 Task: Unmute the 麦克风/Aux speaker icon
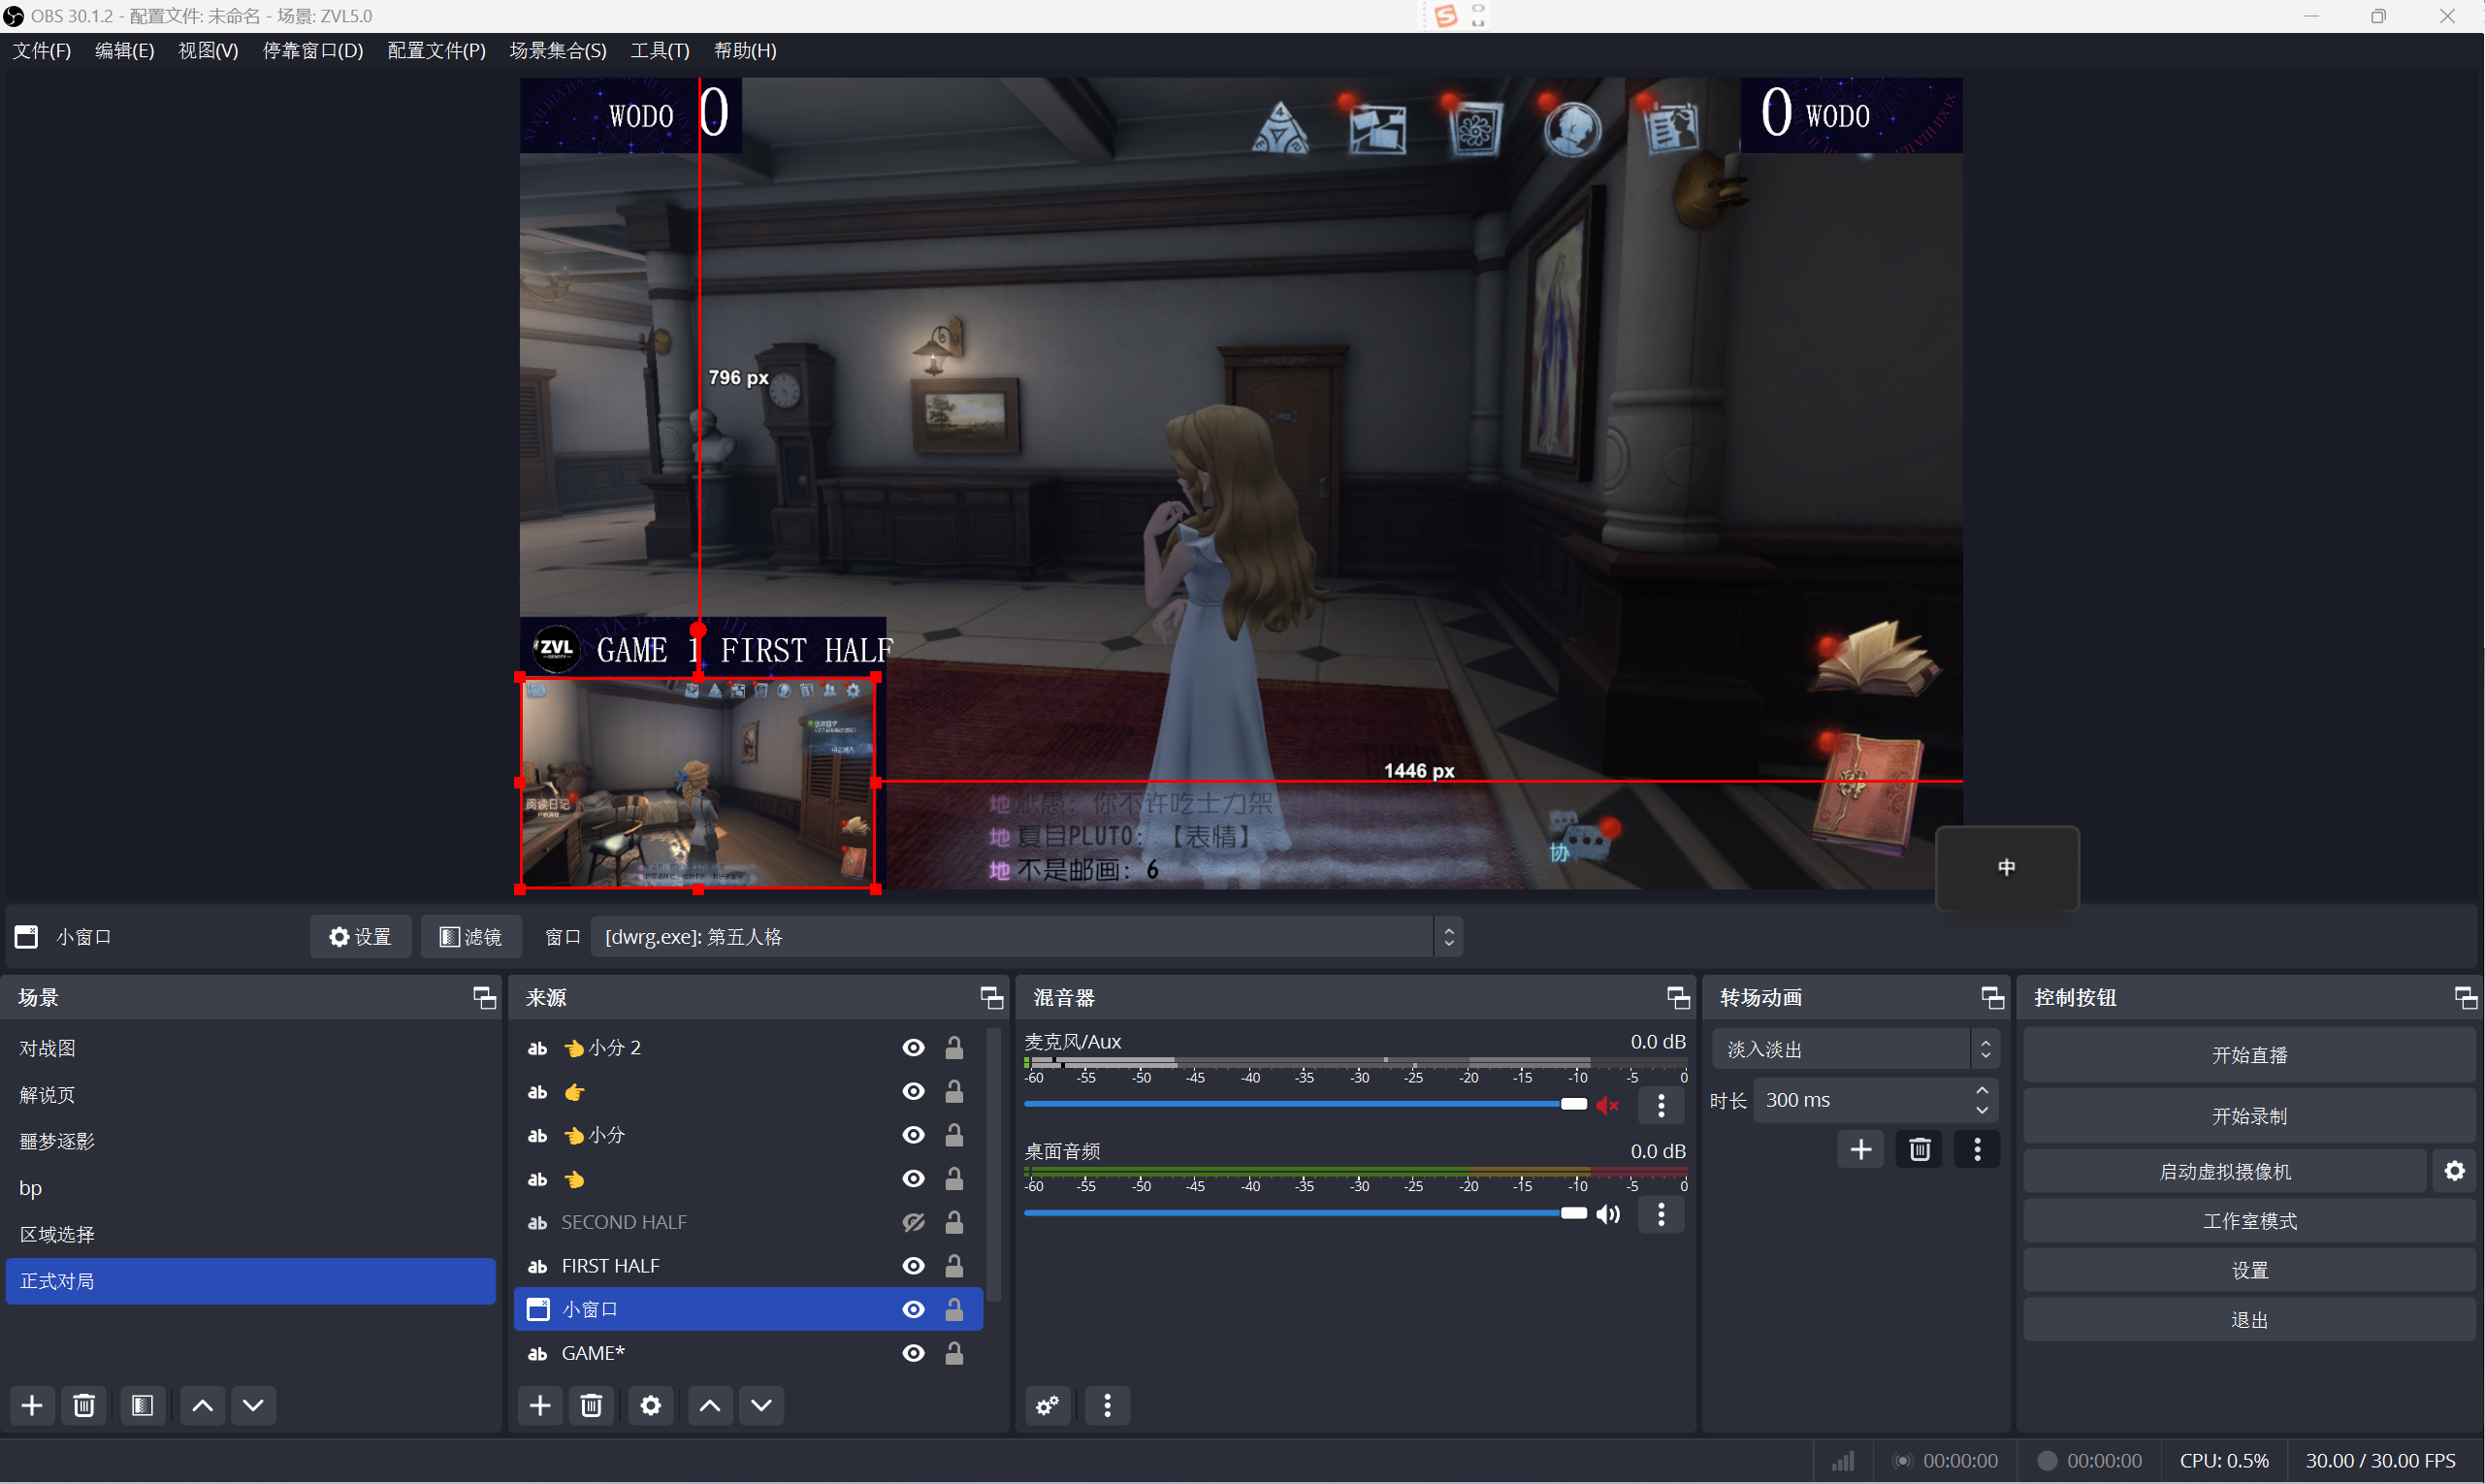click(1608, 1104)
